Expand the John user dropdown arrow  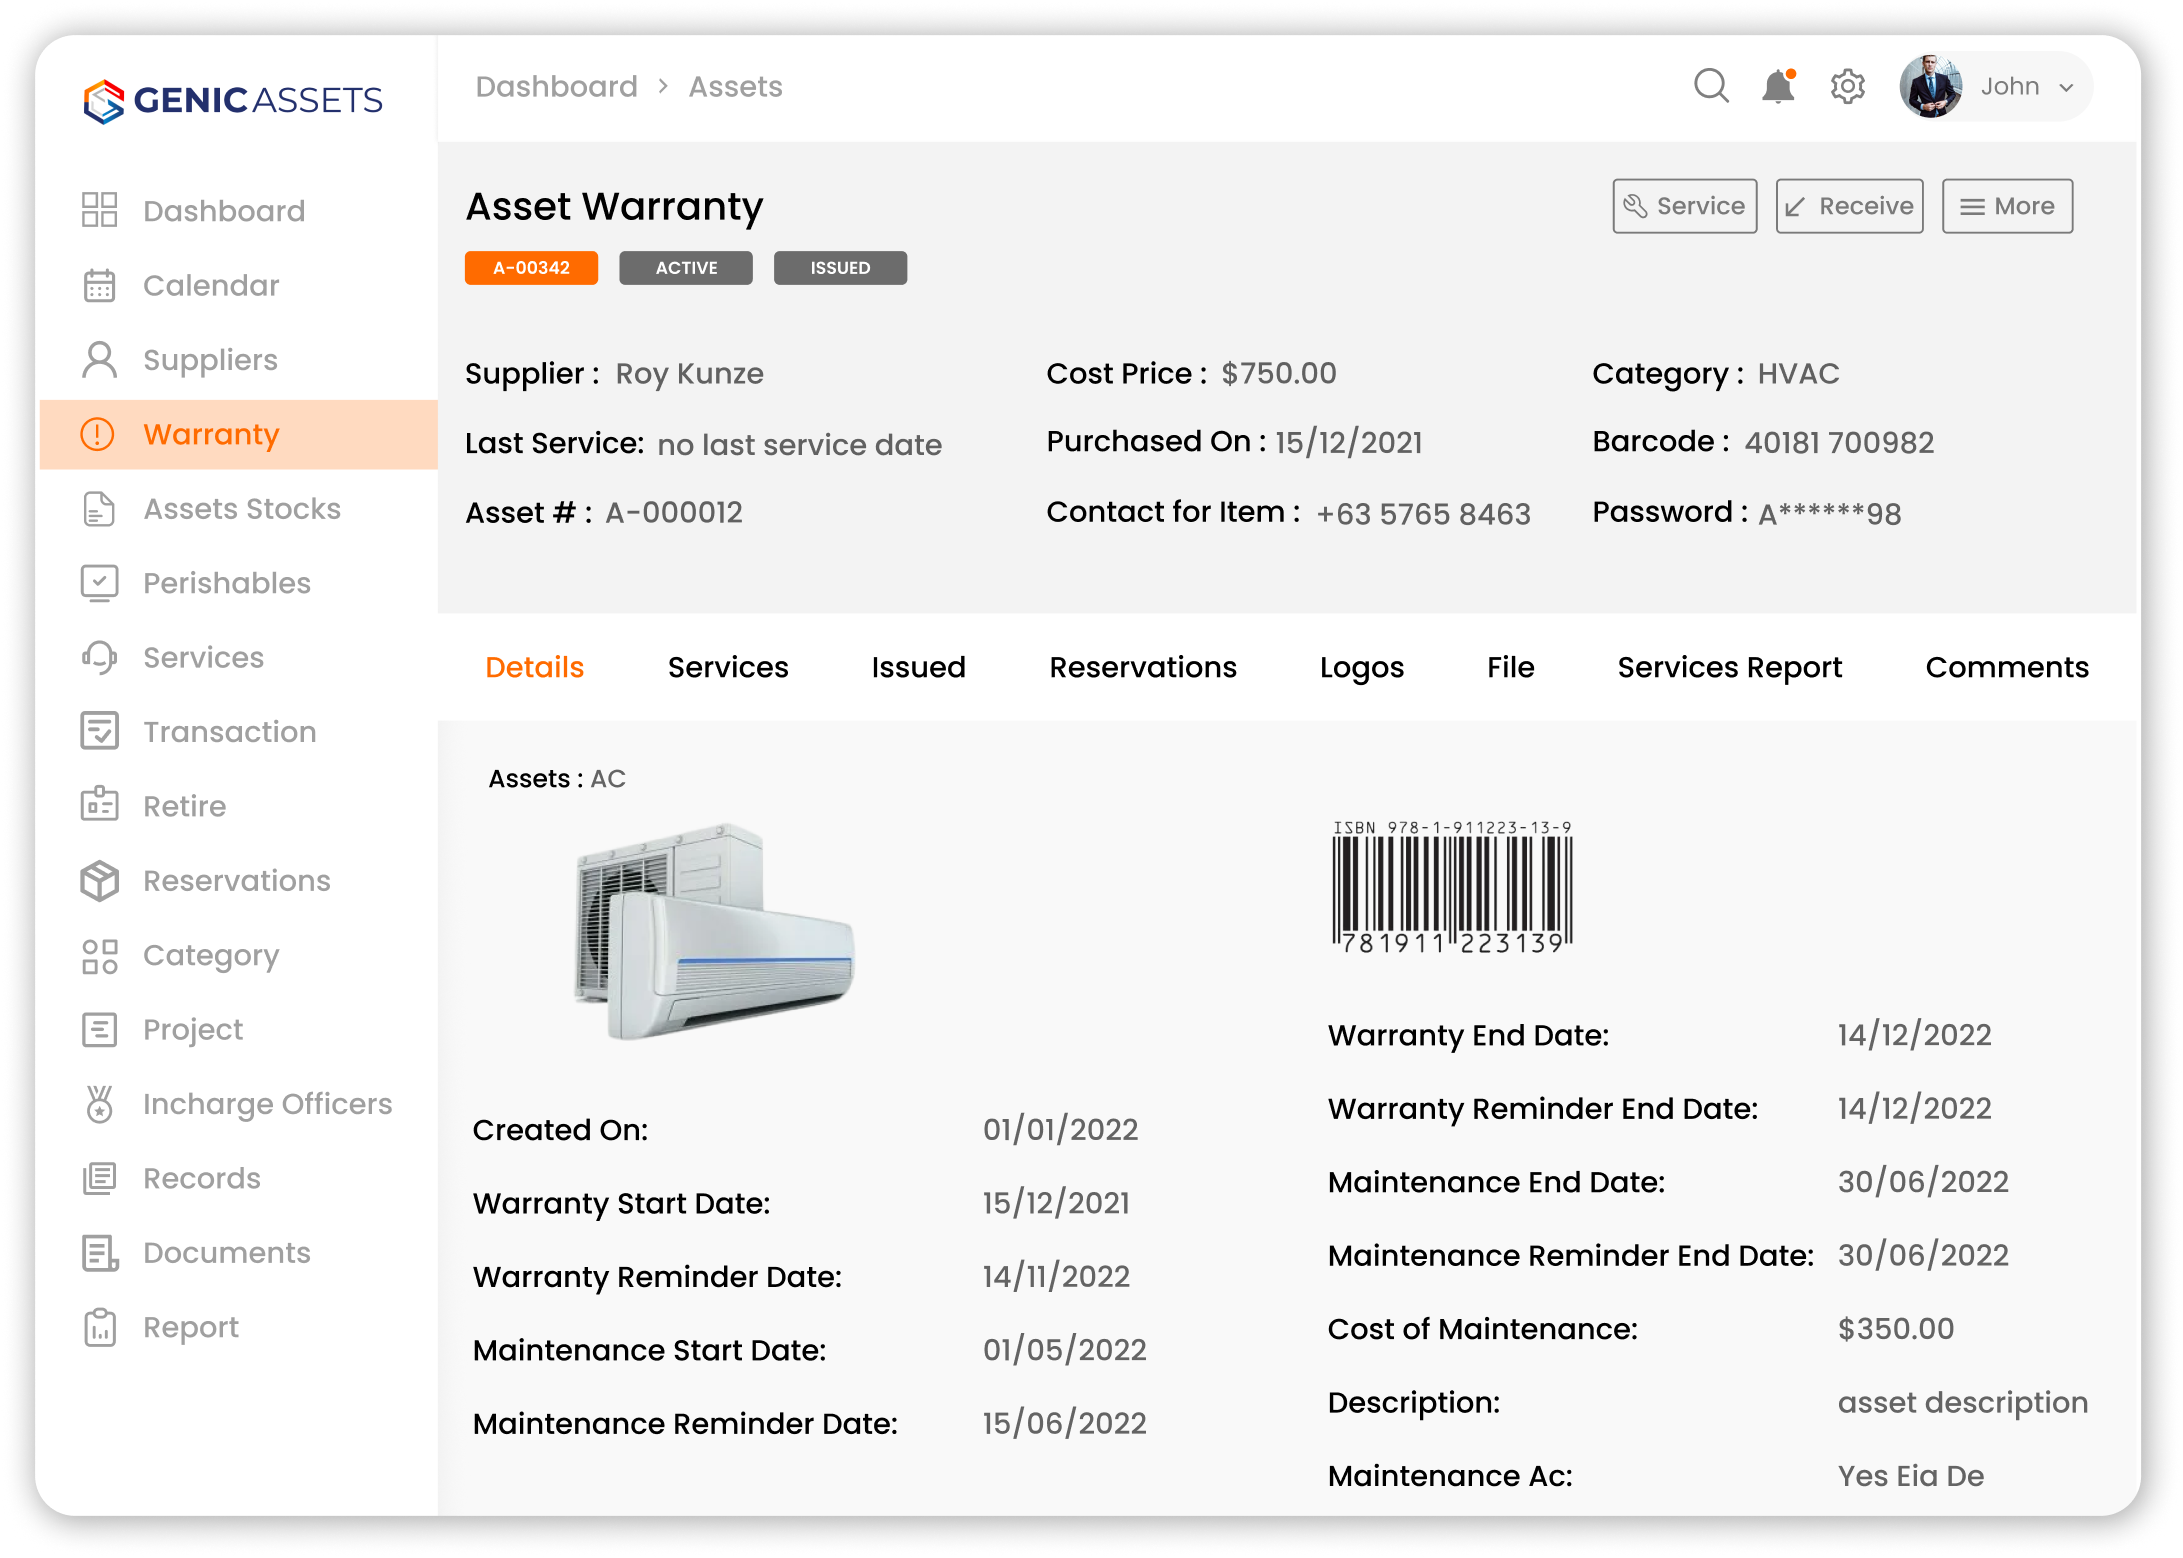(x=2066, y=88)
